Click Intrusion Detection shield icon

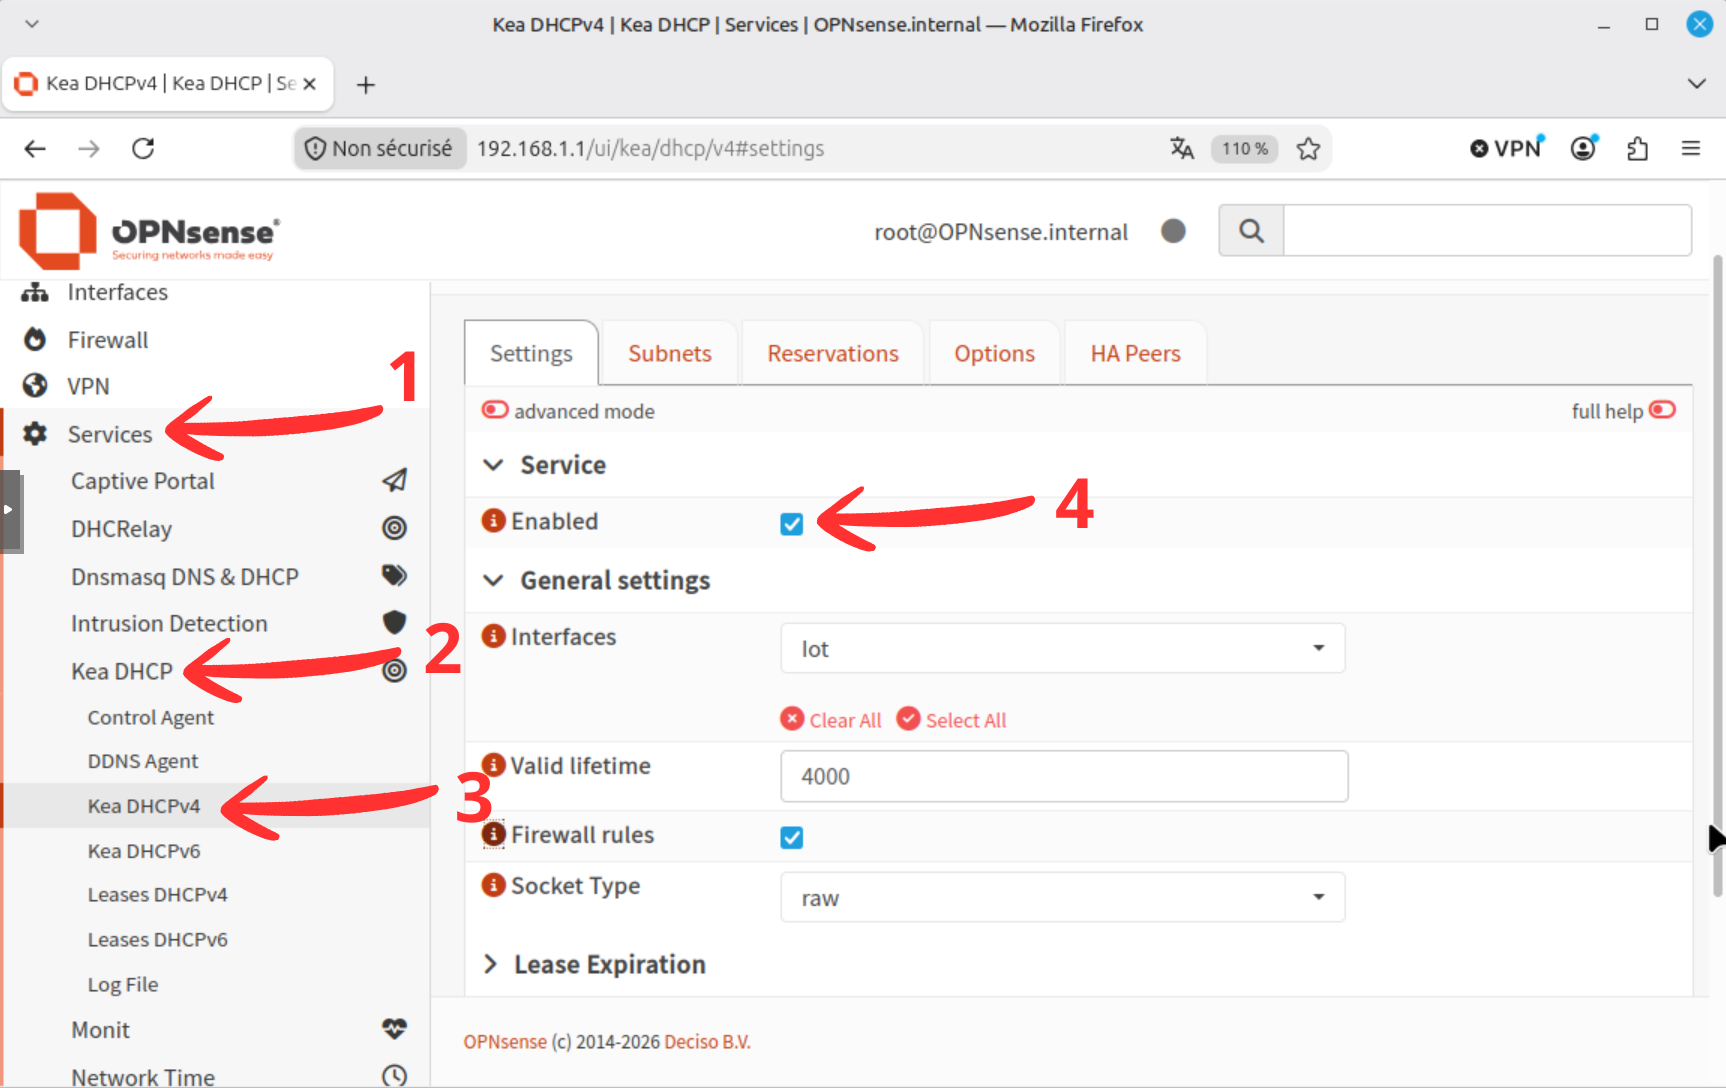click(395, 622)
